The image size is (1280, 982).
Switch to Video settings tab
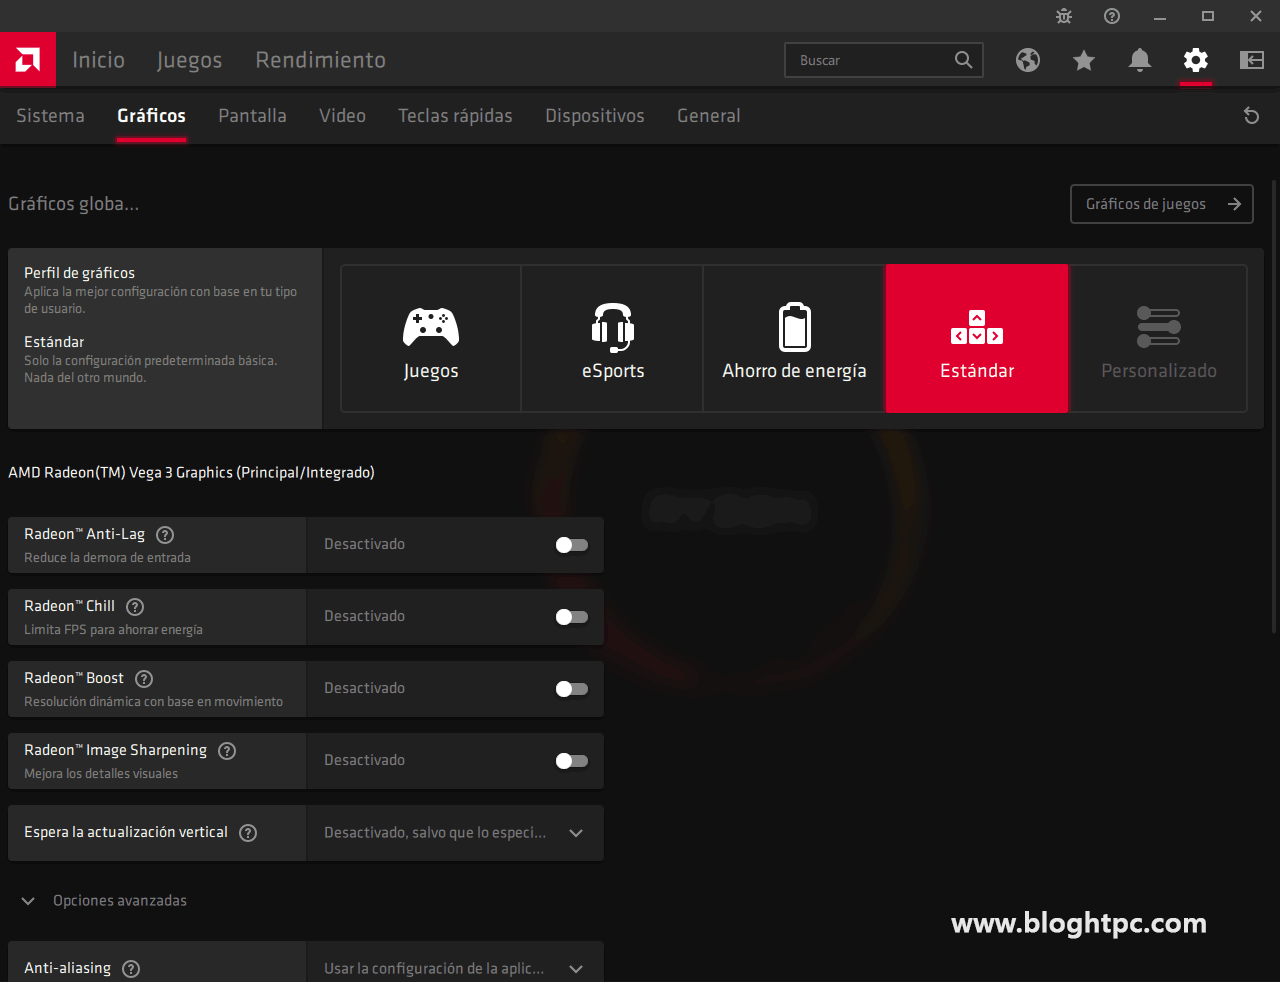tap(342, 116)
